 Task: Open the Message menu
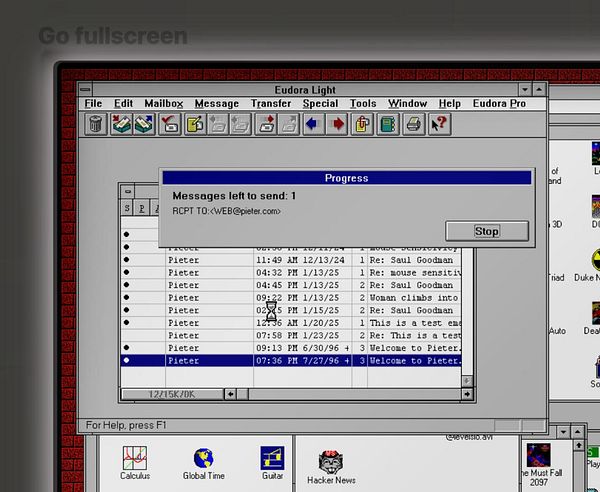[x=217, y=104]
